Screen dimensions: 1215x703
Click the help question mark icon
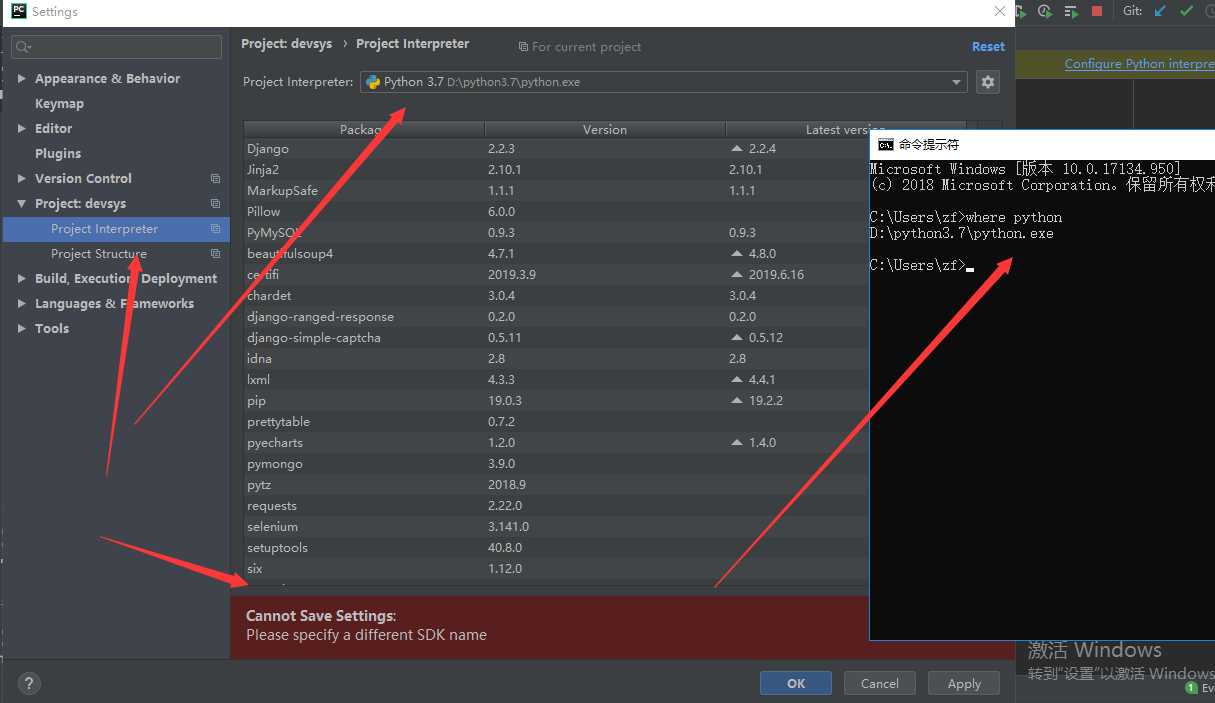[x=29, y=684]
